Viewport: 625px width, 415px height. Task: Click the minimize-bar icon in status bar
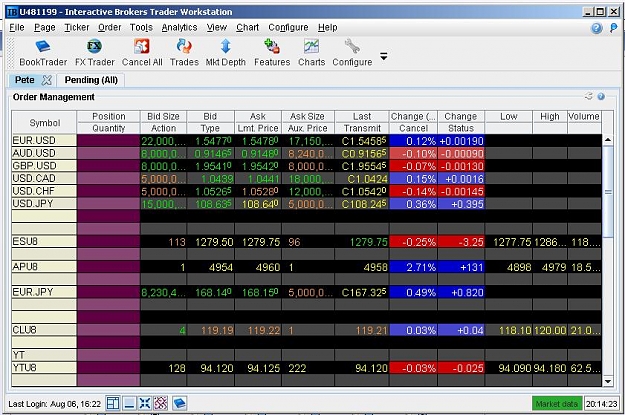(129, 403)
